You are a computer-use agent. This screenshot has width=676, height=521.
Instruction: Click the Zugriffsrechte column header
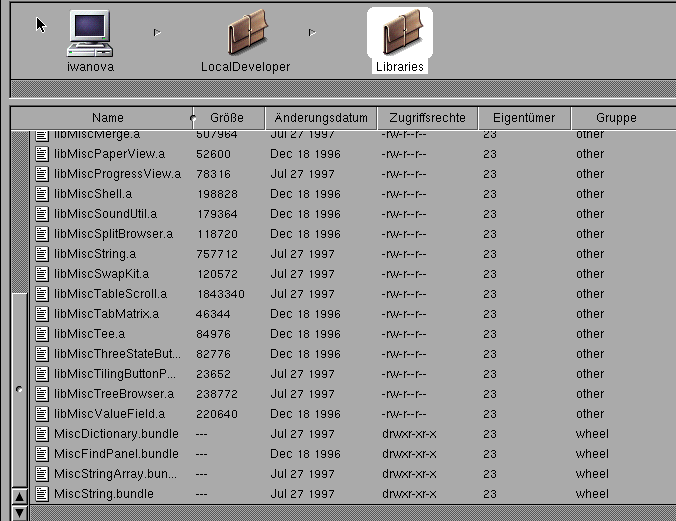[427, 118]
